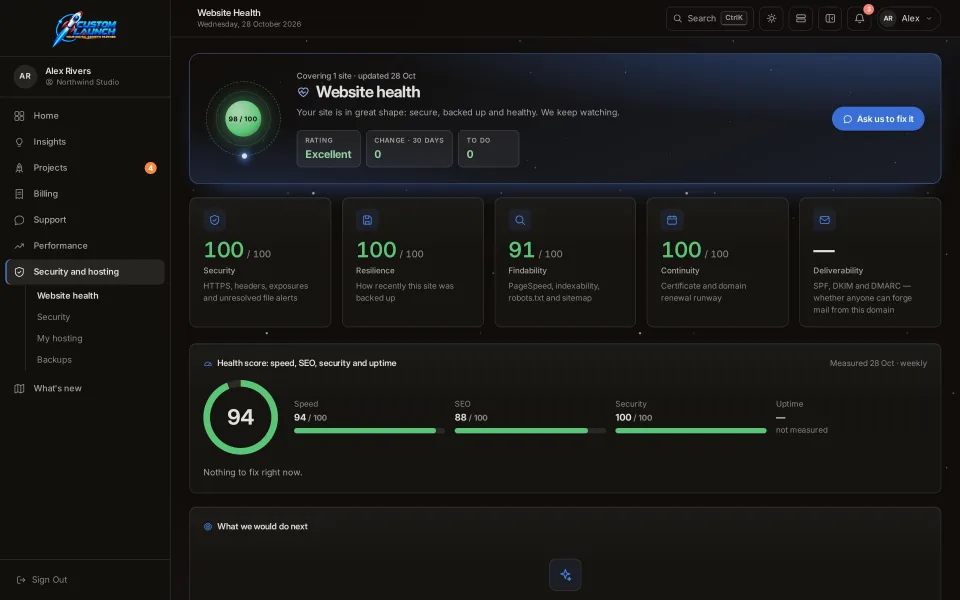Collapse the Security and hosting section
This screenshot has width=960, height=600.
pyautogui.click(x=85, y=272)
